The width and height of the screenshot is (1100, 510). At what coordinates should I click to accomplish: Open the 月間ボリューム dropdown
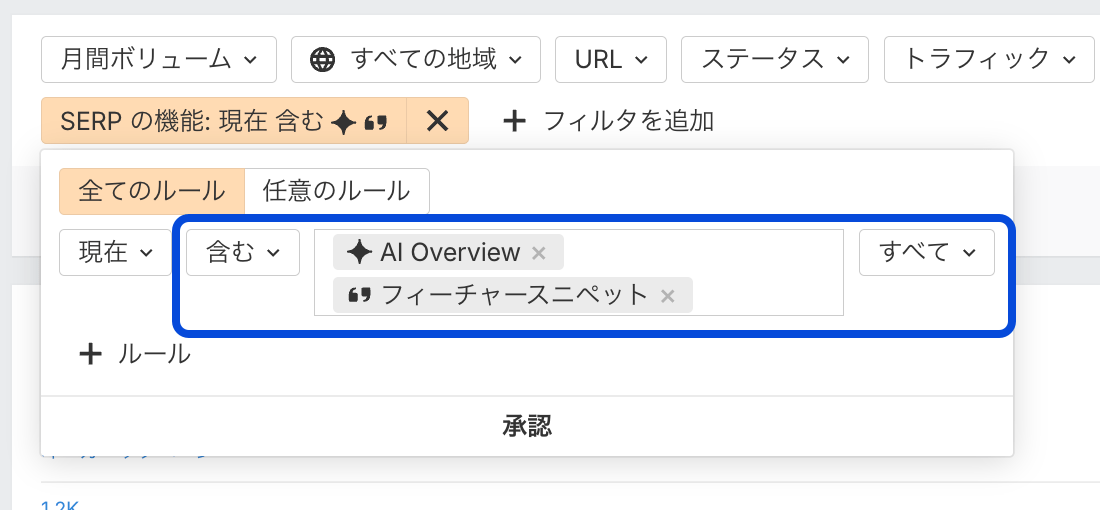click(x=159, y=60)
